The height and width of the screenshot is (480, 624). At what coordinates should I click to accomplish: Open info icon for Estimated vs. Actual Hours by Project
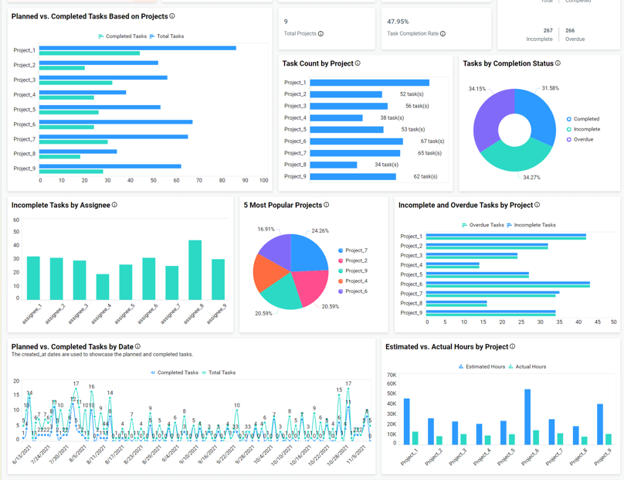click(x=513, y=346)
